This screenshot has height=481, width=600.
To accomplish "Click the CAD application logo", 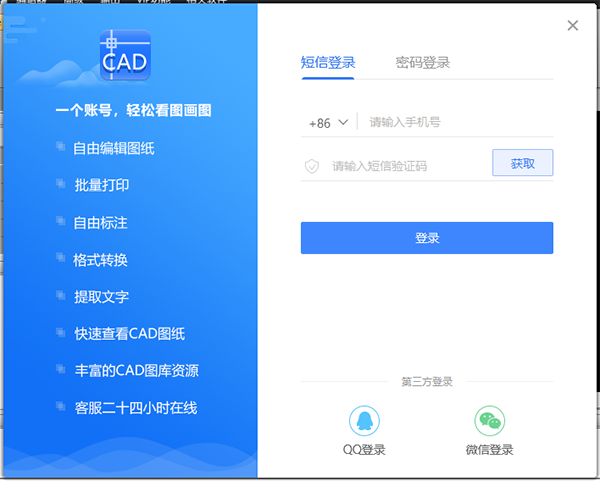I will click(x=125, y=55).
